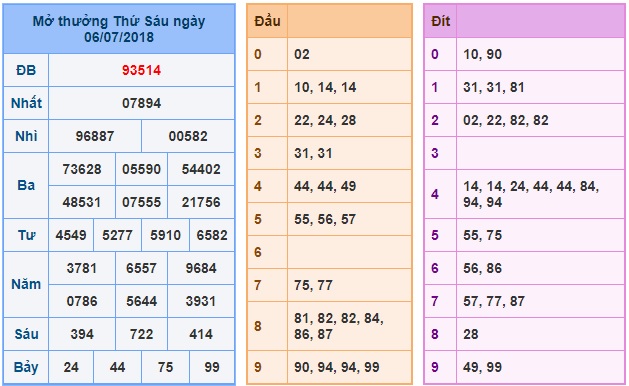Click '28' in the Đít table
The image size is (629, 386).
[471, 334]
